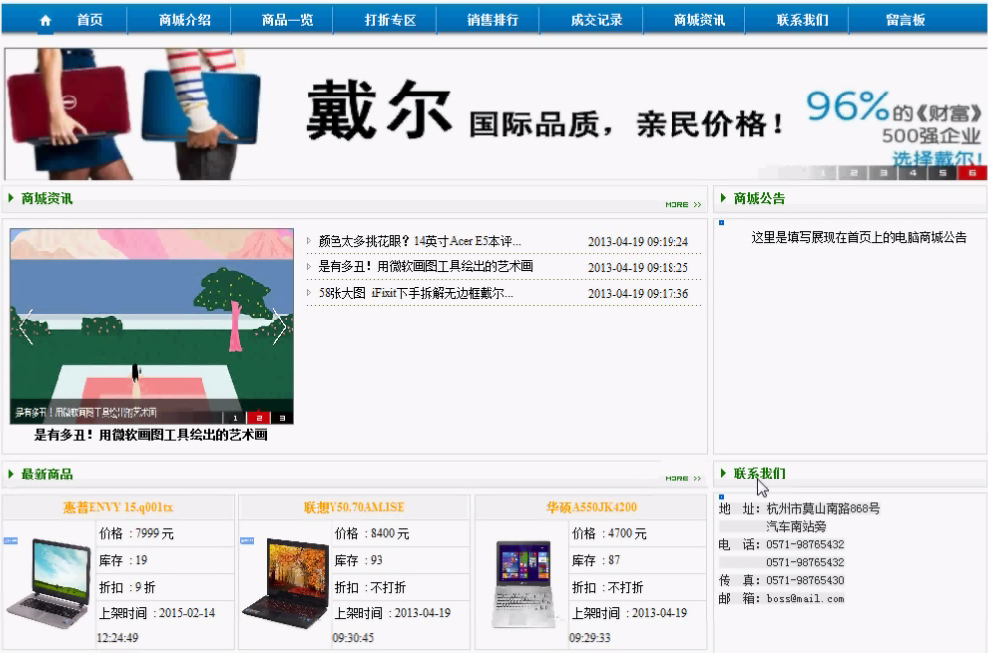Go to 商城资讯 in the nav bar
This screenshot has height=653, width=988.
point(699,20)
